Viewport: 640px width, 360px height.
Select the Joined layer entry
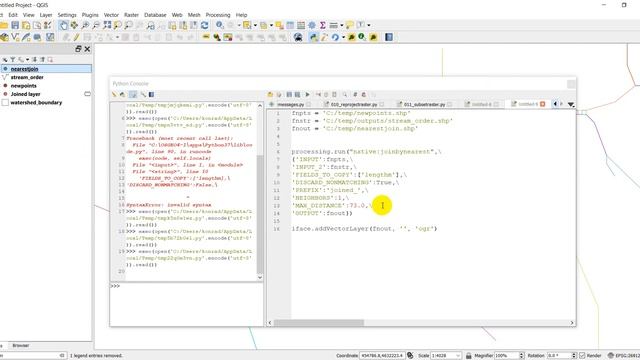coord(25,94)
